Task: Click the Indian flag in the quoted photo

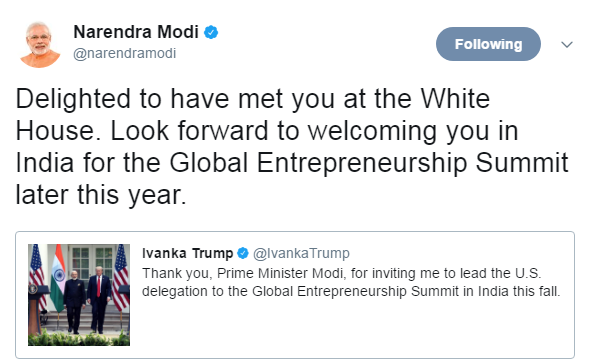Action: click(x=58, y=279)
